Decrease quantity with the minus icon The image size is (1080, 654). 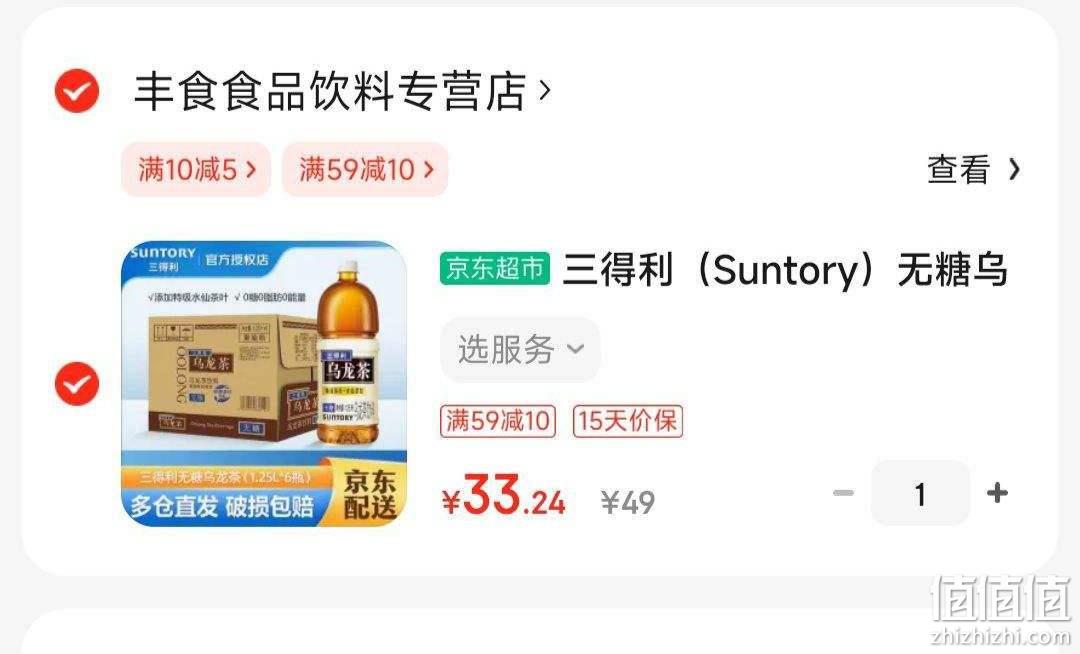click(x=843, y=493)
